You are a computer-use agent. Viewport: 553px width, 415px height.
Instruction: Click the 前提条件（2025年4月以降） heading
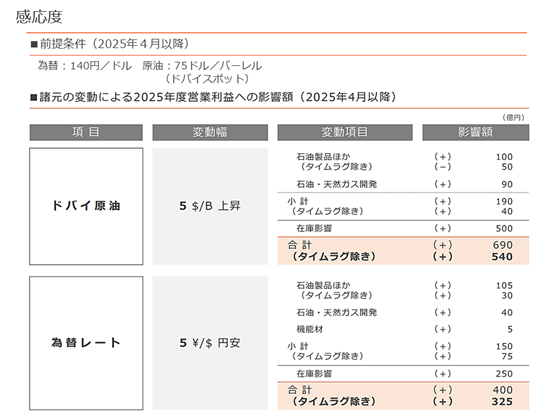[x=110, y=44]
